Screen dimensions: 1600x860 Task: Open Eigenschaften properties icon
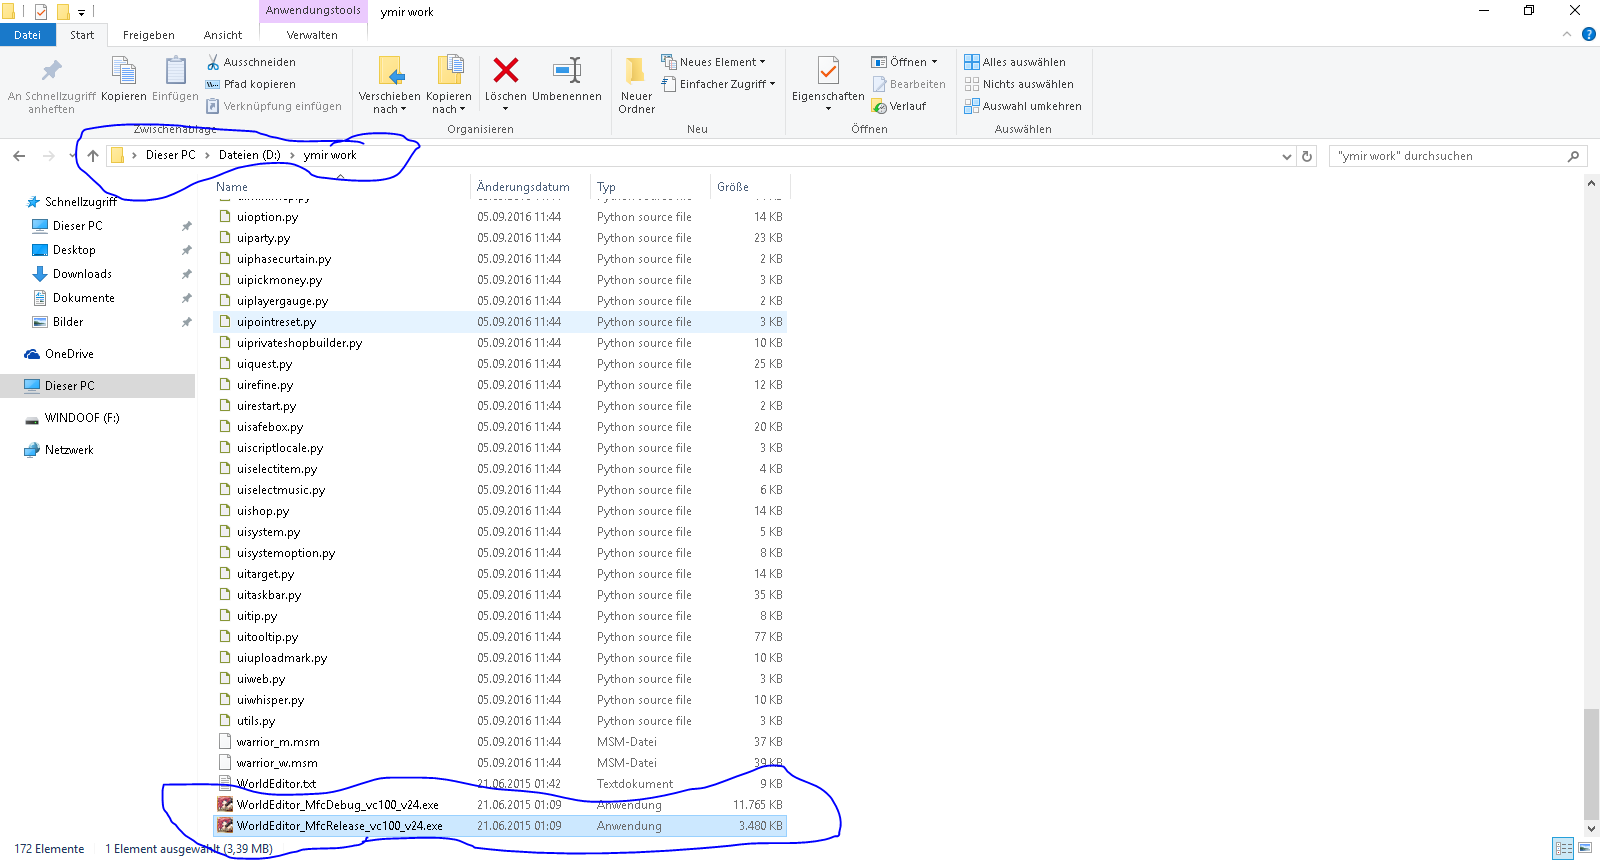coord(828,71)
